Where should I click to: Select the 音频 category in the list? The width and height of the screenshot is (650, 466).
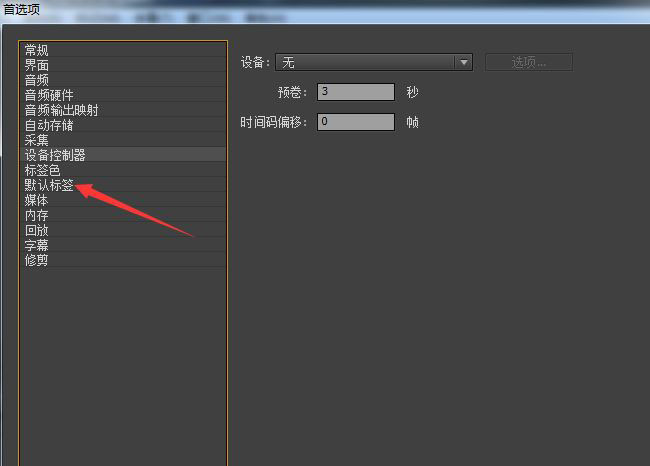pyautogui.click(x=123, y=80)
